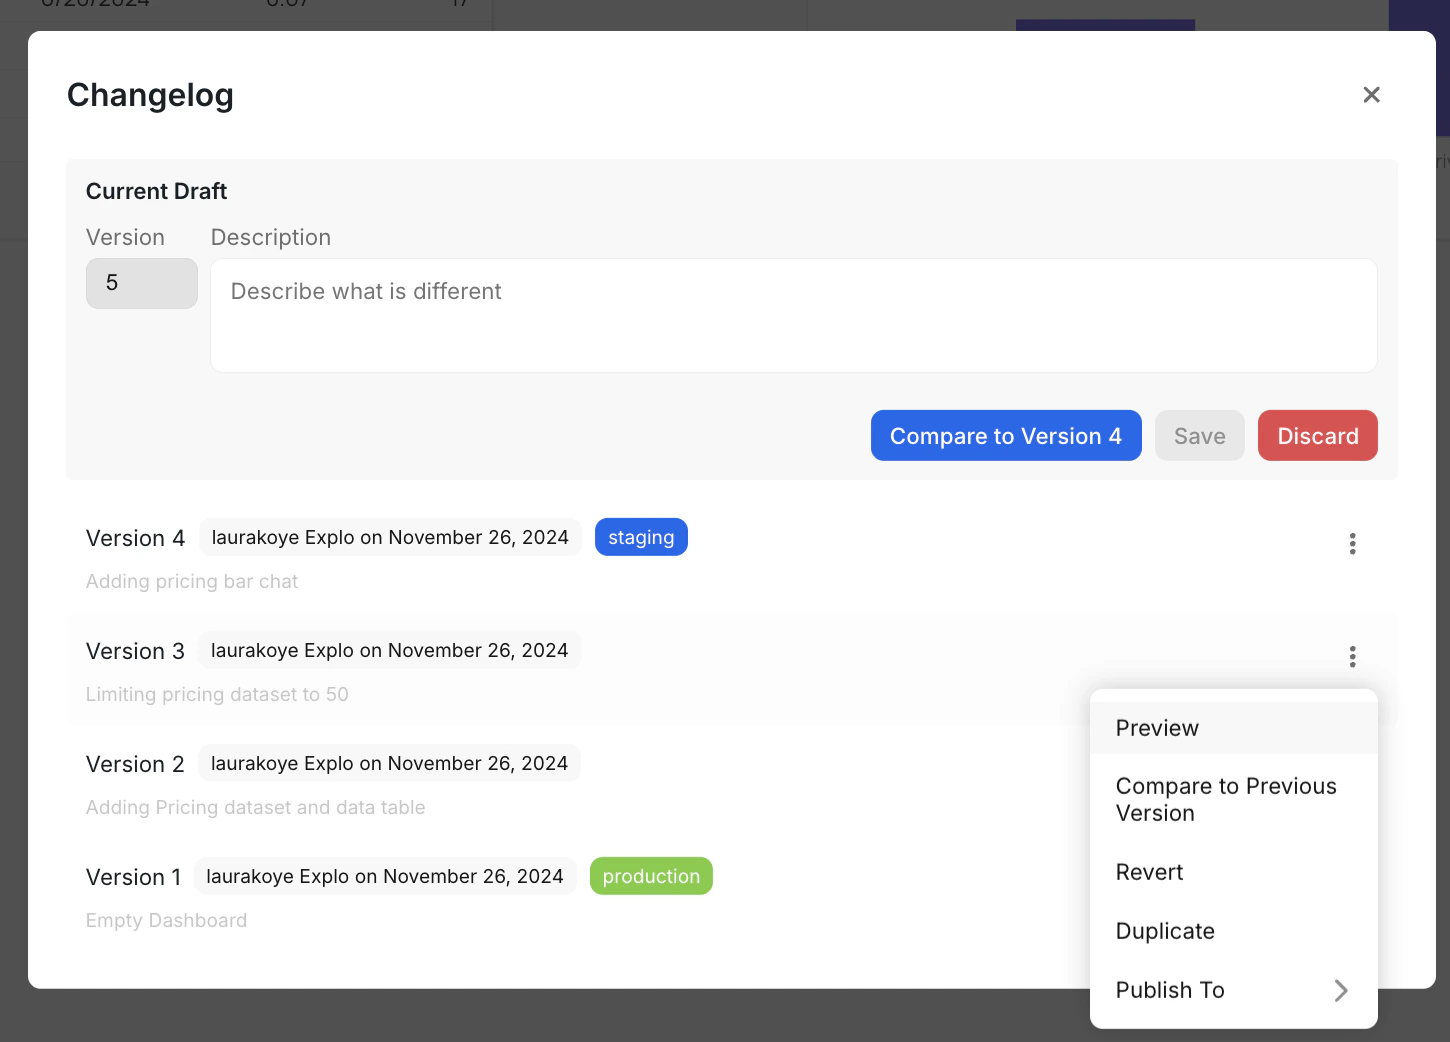
Task: Click Version 2 author and date badge
Action: click(x=390, y=763)
